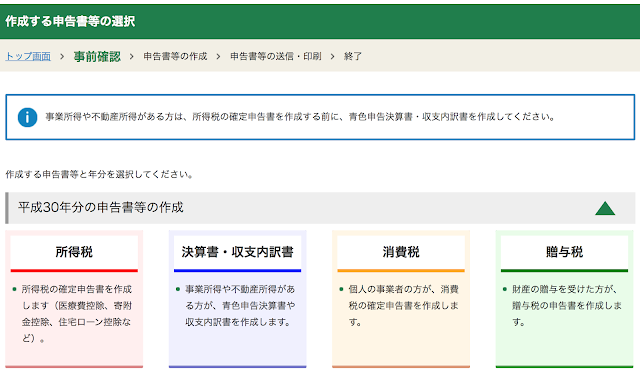
Task: Click the 事前確認 breadcrumb step
Action: (x=97, y=56)
